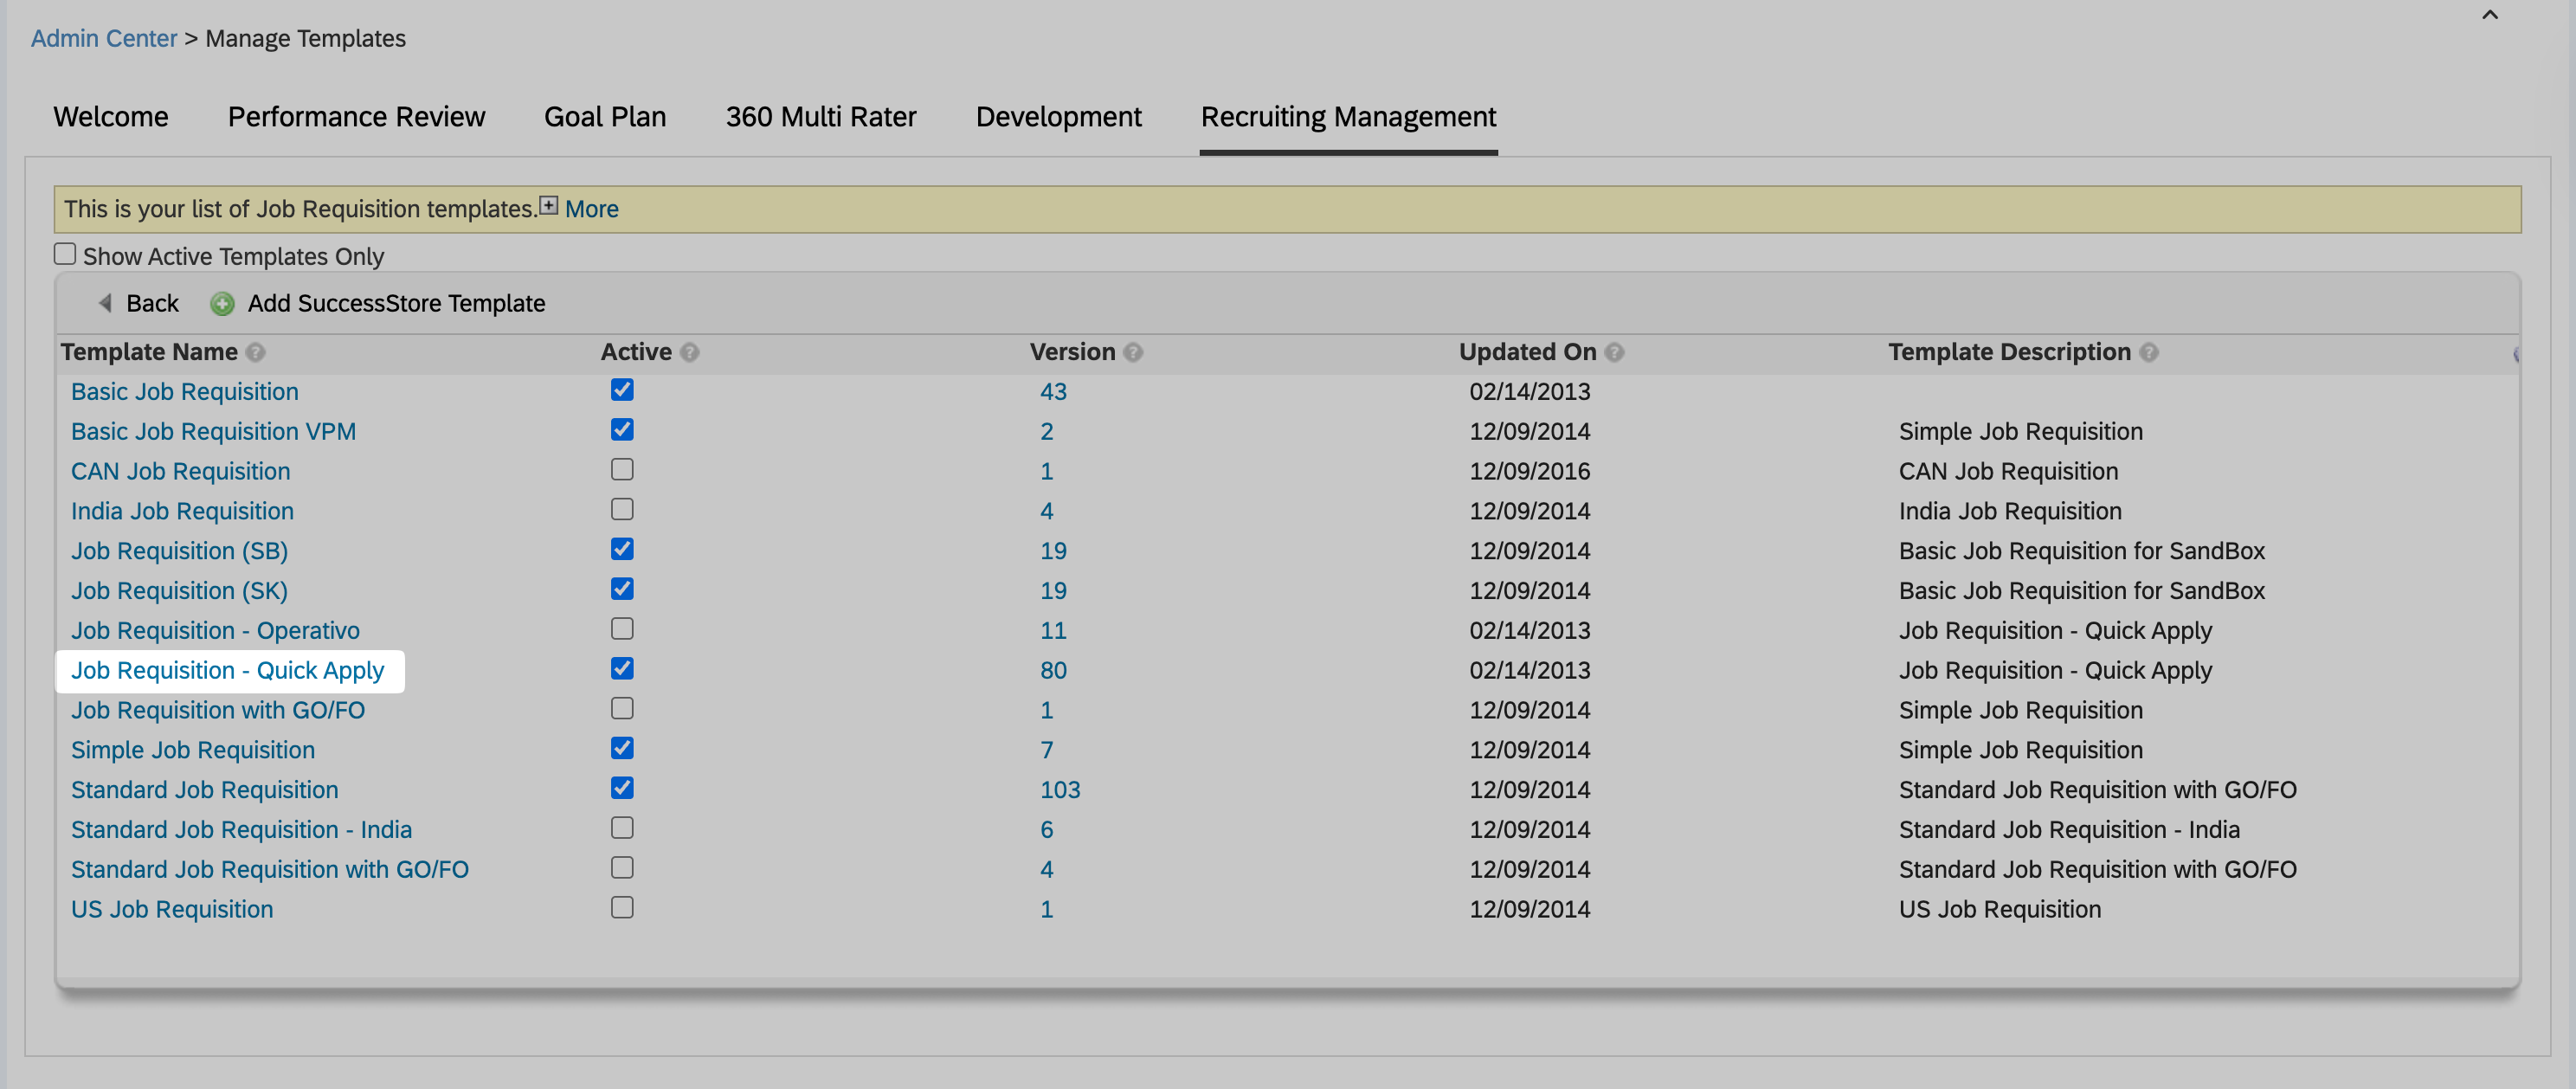
Task: Collapse header with top-right chevron
Action: [2489, 15]
